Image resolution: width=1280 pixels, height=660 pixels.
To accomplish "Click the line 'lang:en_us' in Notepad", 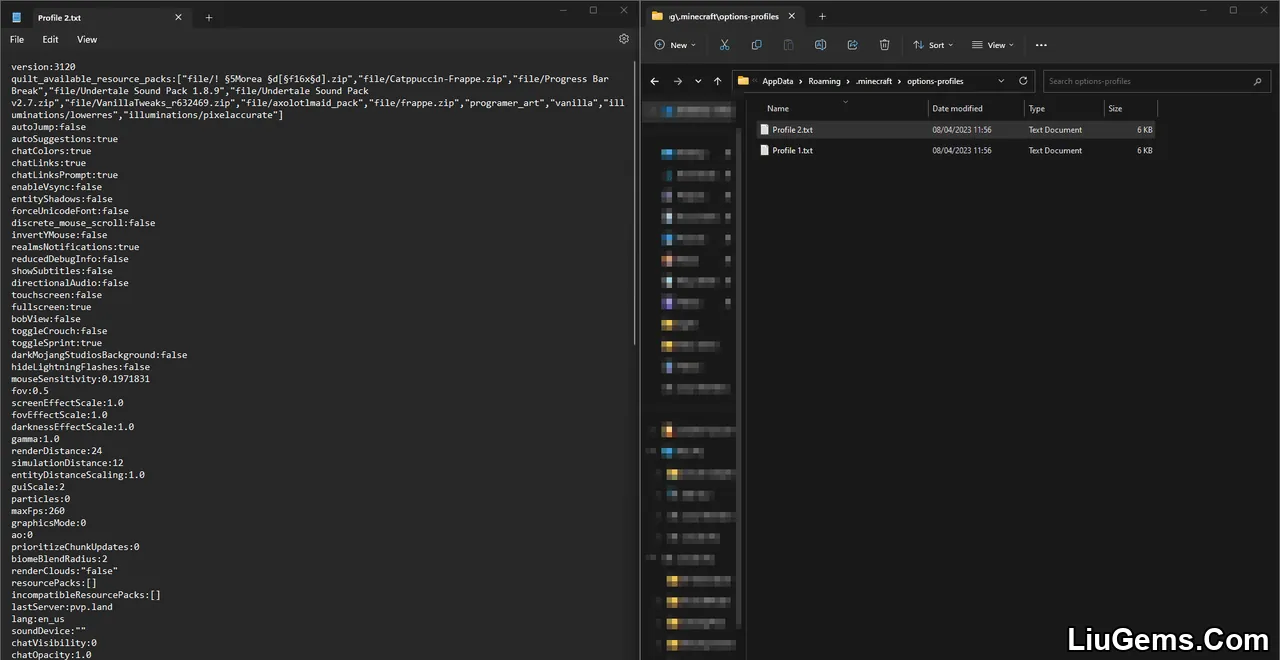I will coord(38,619).
